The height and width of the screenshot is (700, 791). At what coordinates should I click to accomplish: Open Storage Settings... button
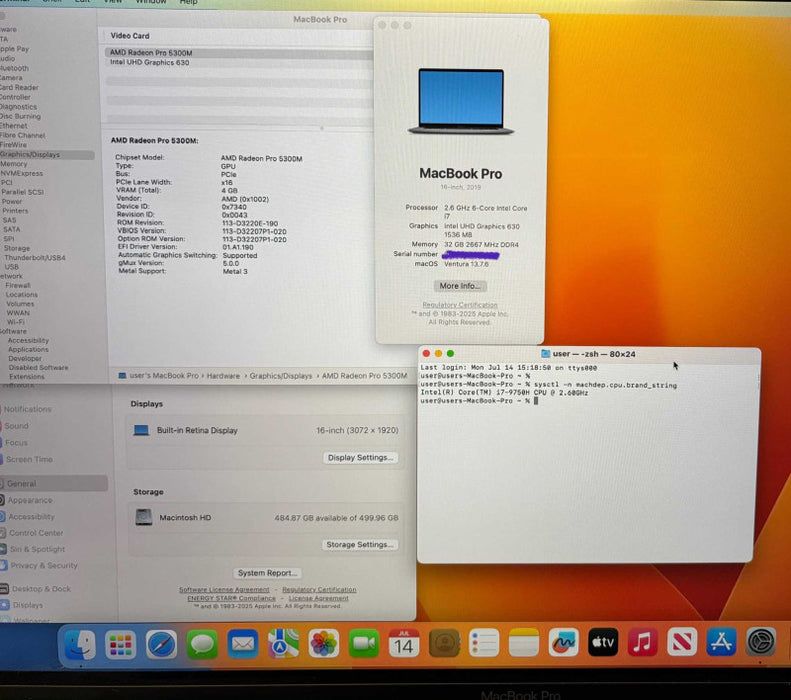tap(360, 545)
